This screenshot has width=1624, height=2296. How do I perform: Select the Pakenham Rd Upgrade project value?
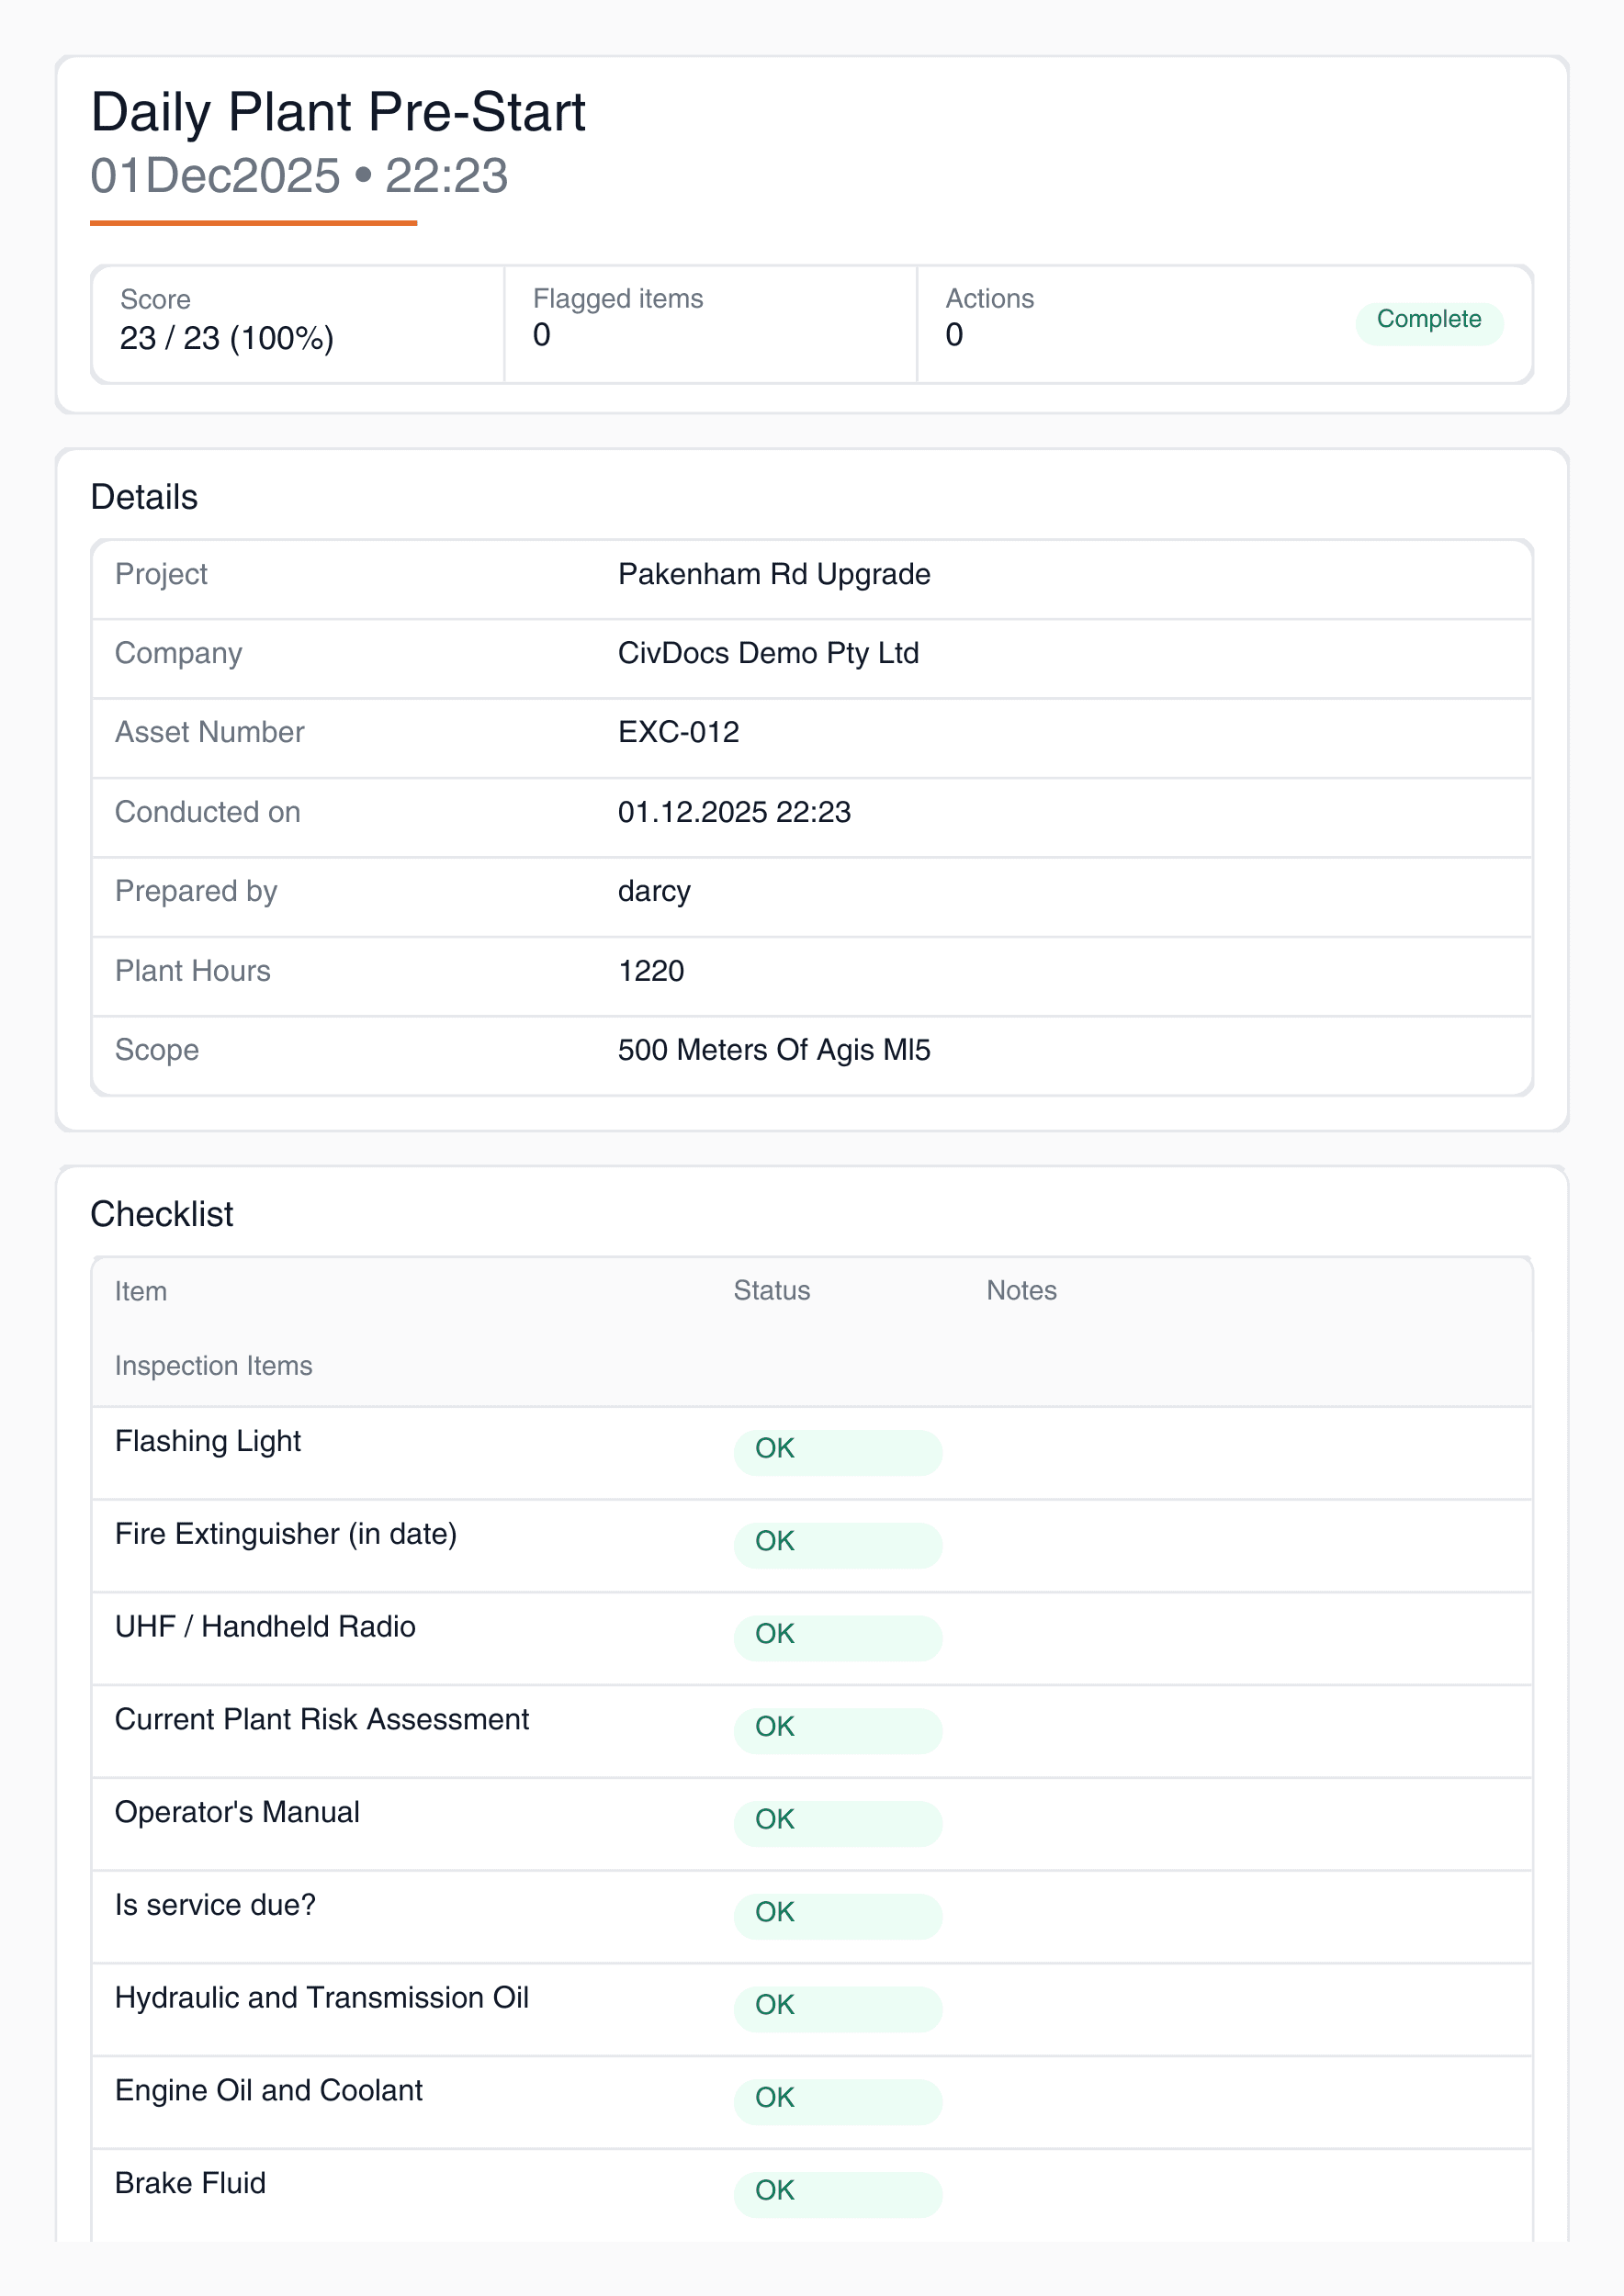click(773, 575)
